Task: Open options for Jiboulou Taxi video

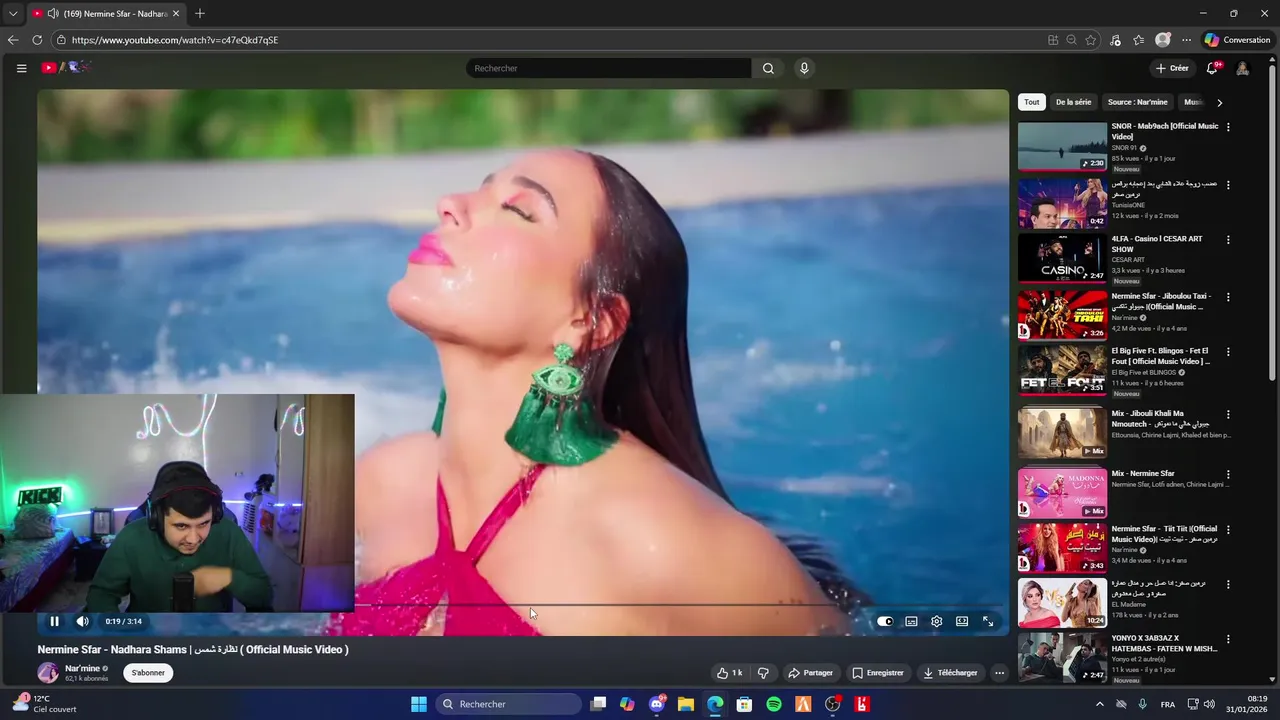Action: (x=1228, y=297)
